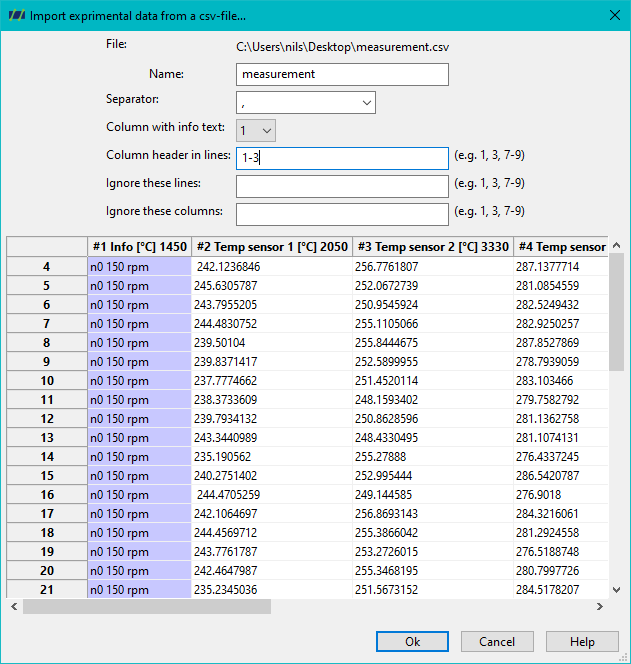Screen dimensions: 631x664
Task: Focus the Column header in lines field
Action: (342, 158)
